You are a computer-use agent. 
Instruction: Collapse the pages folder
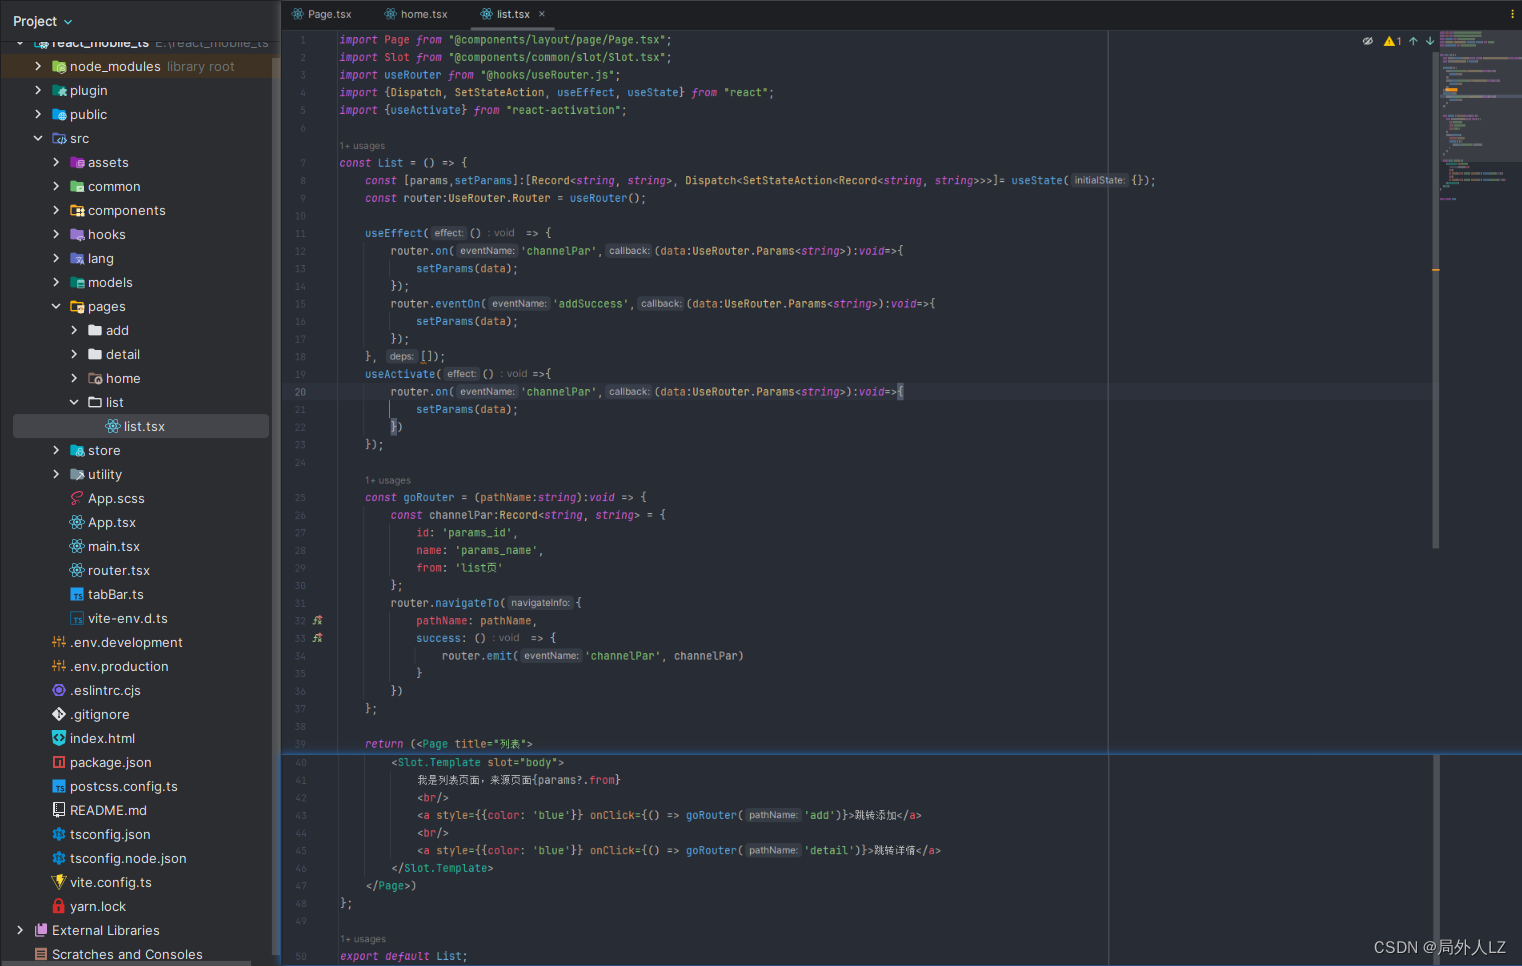56,306
